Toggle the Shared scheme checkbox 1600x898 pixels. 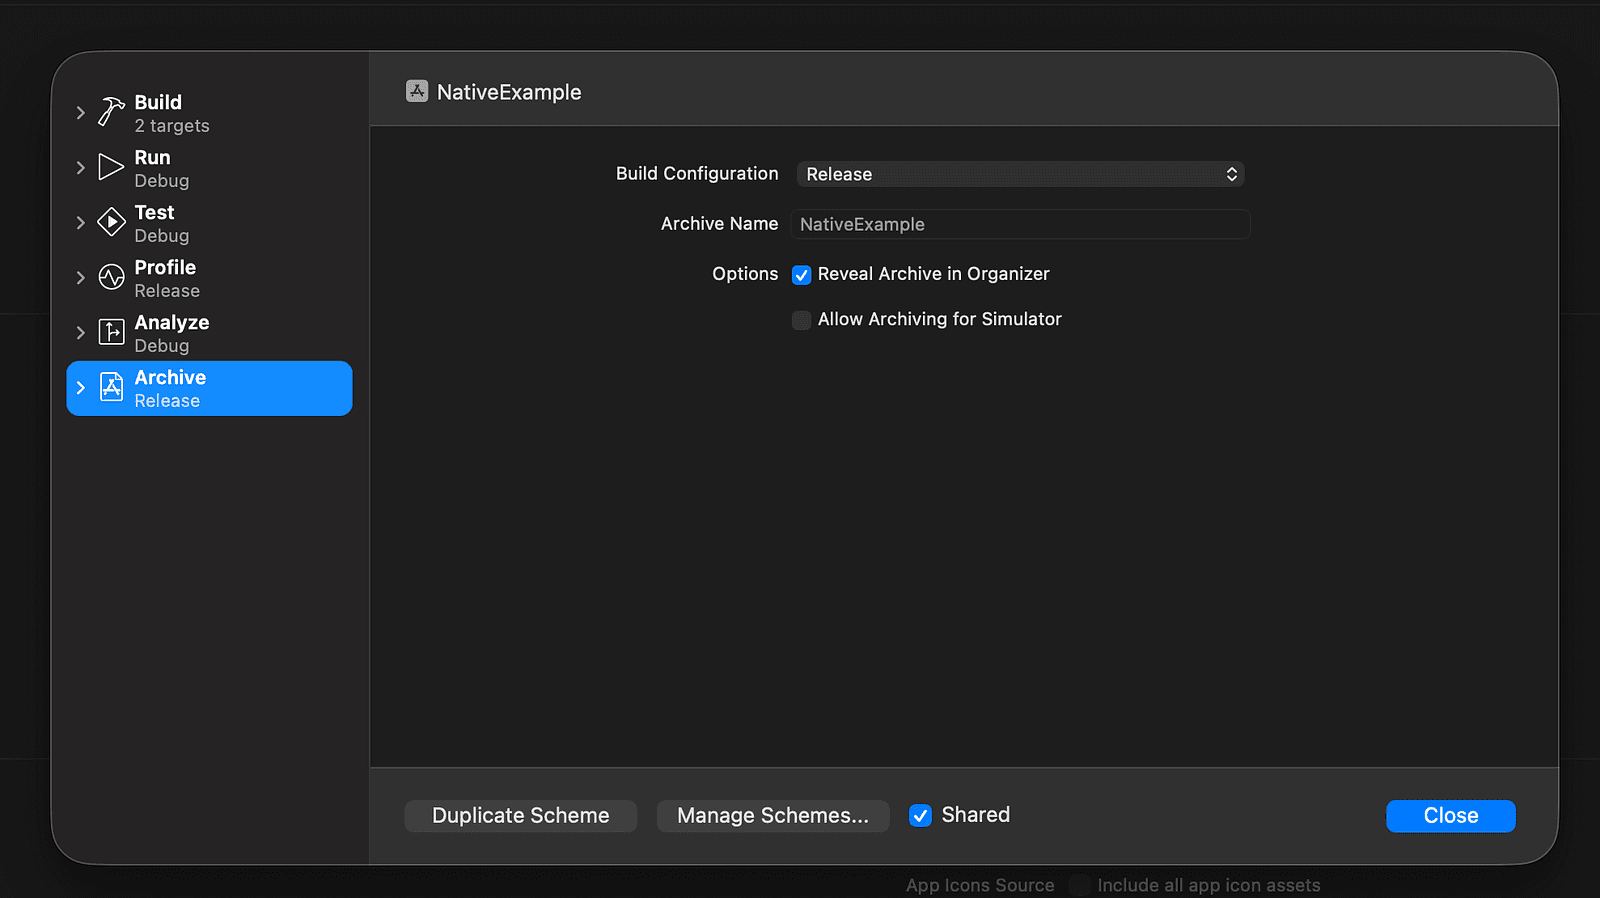click(x=920, y=816)
